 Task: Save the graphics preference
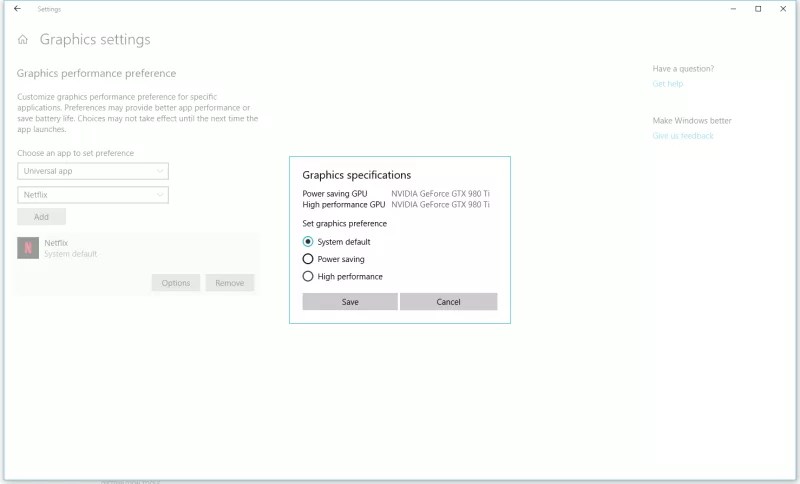point(350,302)
